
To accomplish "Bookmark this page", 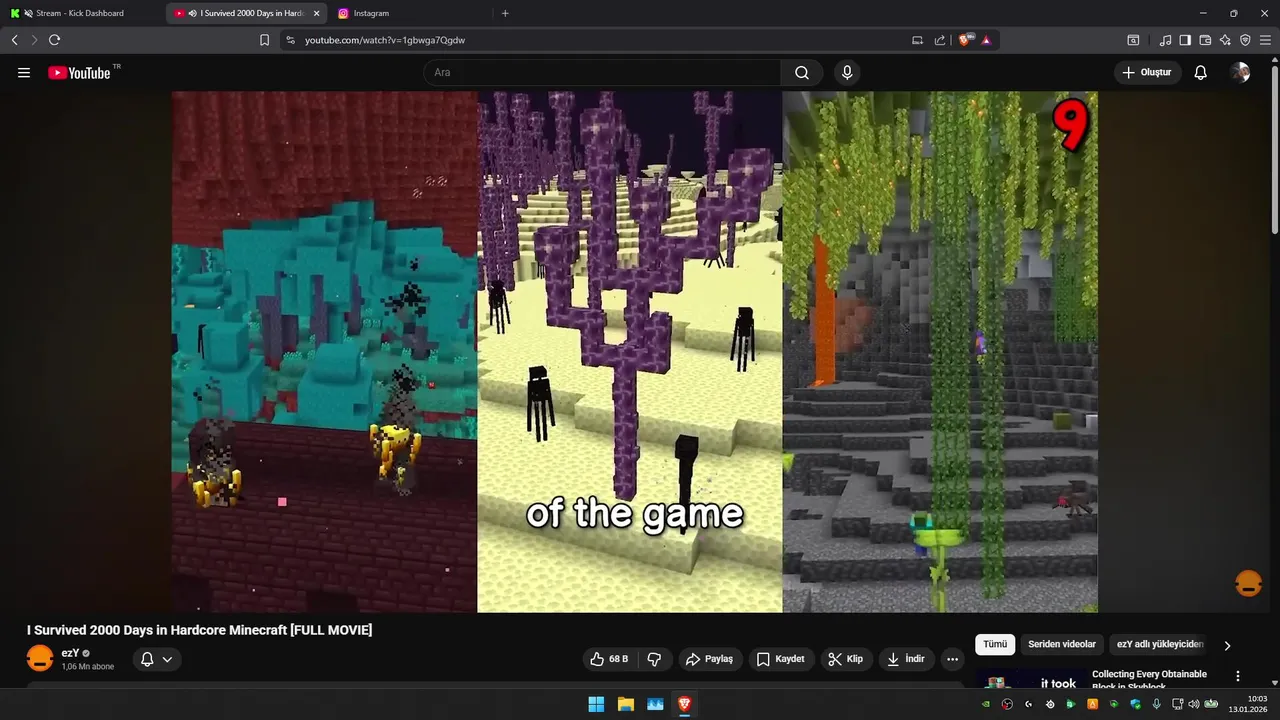I will point(264,40).
